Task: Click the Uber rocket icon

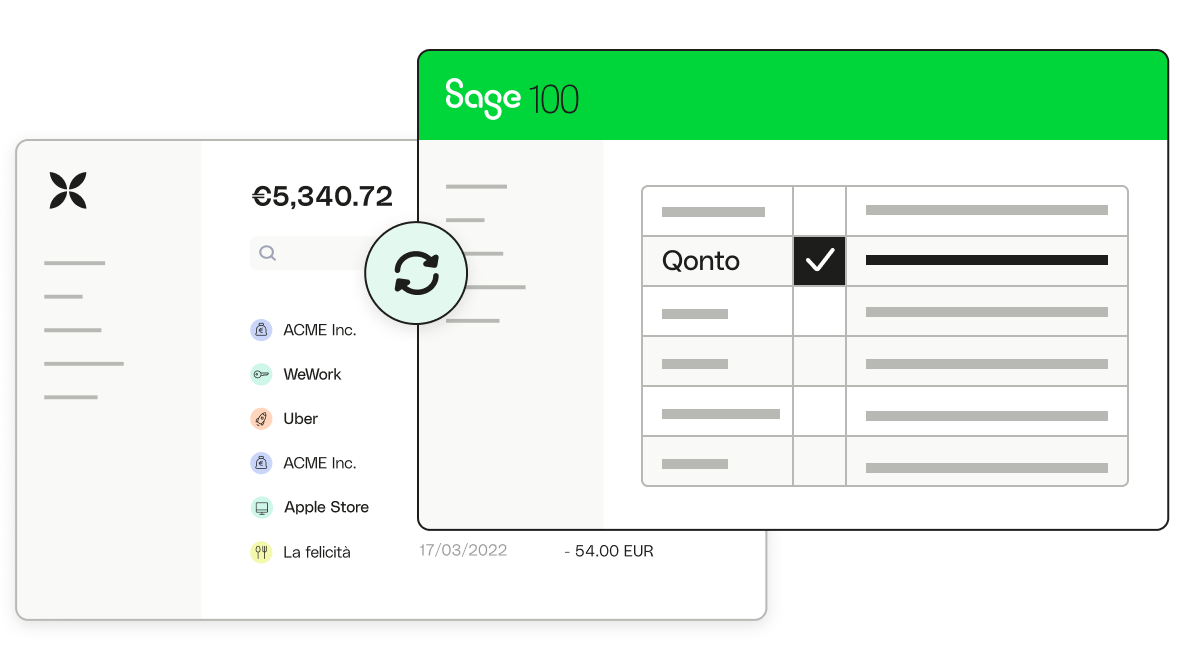Action: (x=261, y=418)
